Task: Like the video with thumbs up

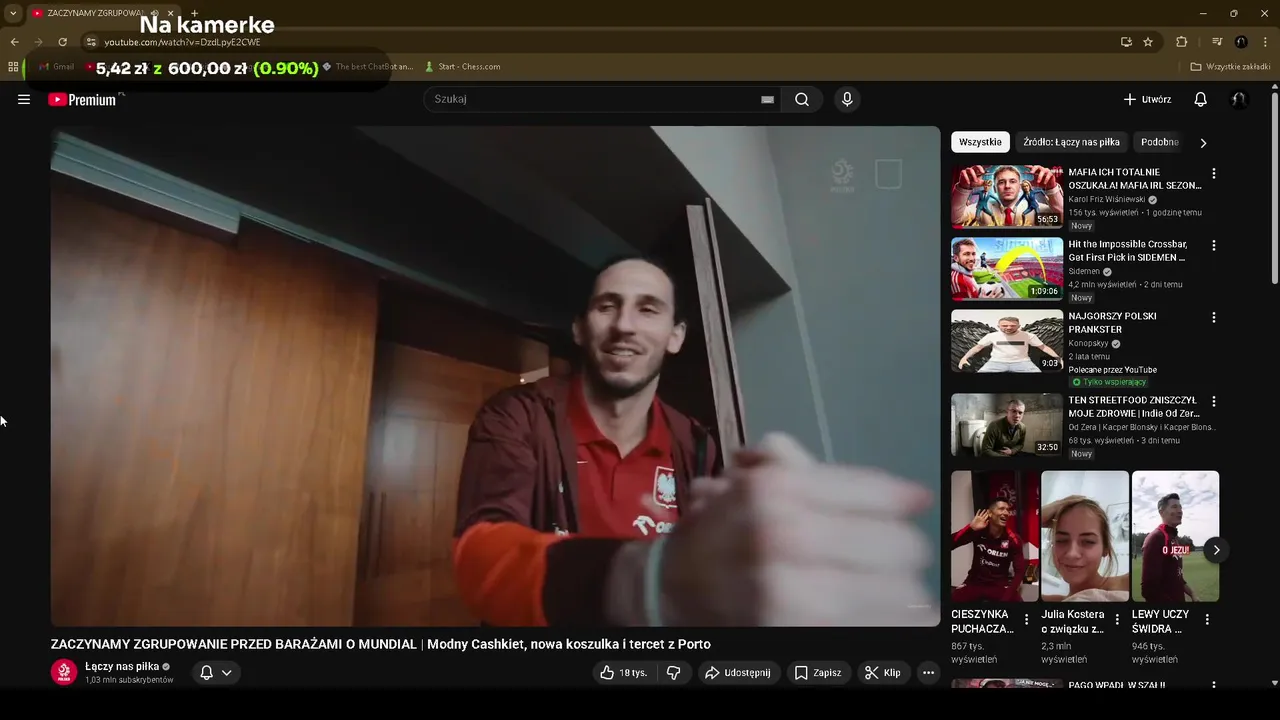Action: (624, 673)
